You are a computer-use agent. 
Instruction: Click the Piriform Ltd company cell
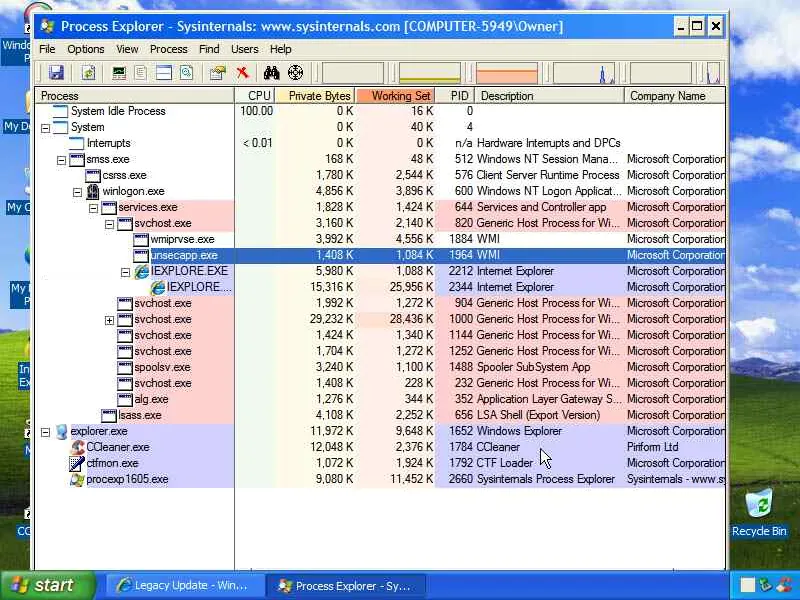653,447
